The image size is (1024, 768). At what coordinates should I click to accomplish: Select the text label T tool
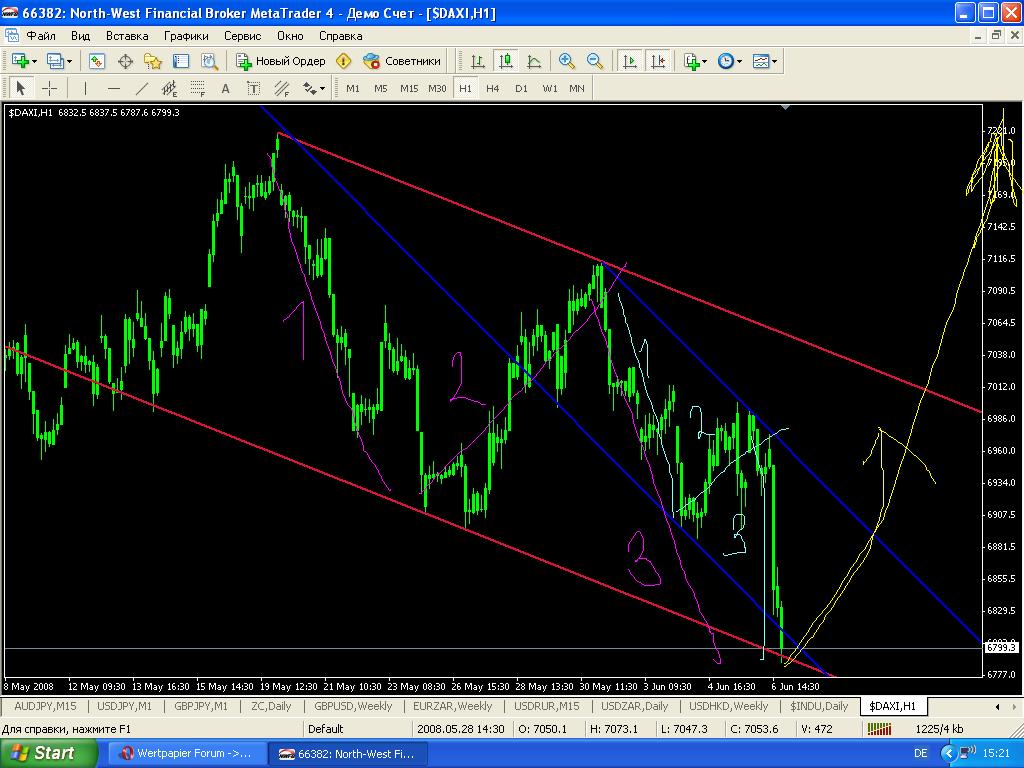[x=253, y=88]
